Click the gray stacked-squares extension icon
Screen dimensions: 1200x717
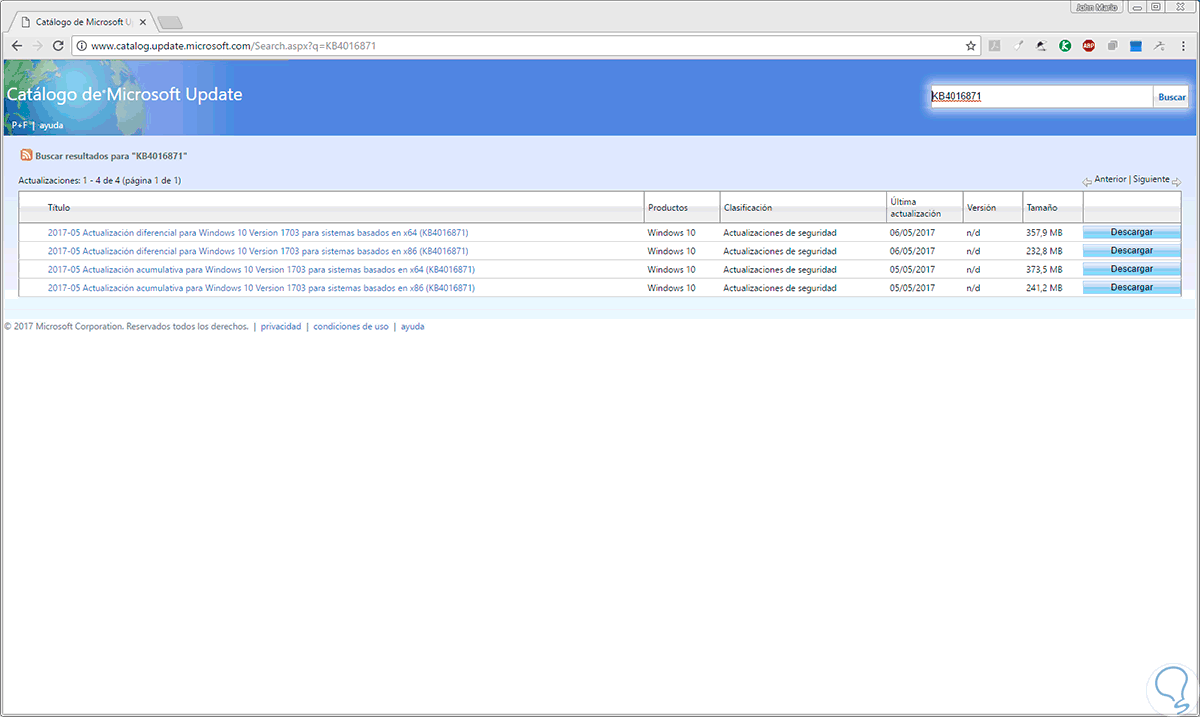(1112, 46)
